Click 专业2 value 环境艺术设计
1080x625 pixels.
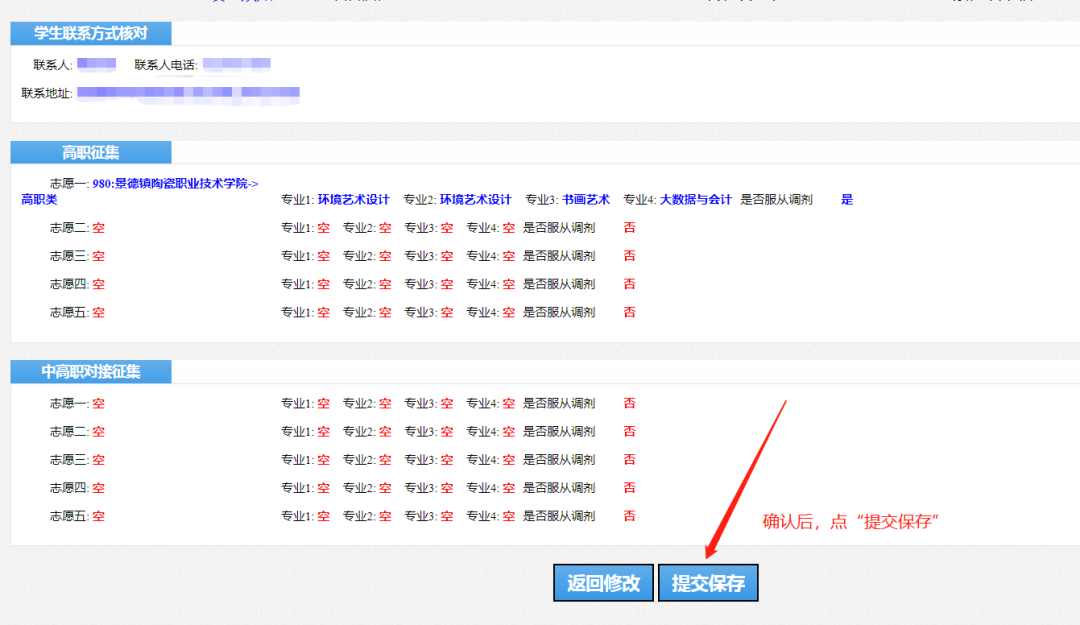pos(475,200)
